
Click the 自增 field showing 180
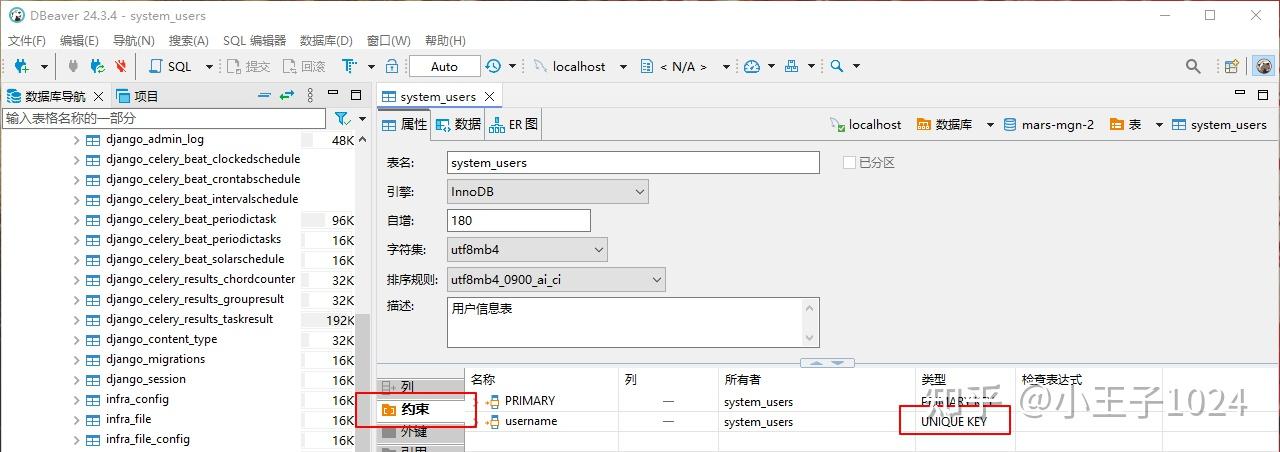518,220
